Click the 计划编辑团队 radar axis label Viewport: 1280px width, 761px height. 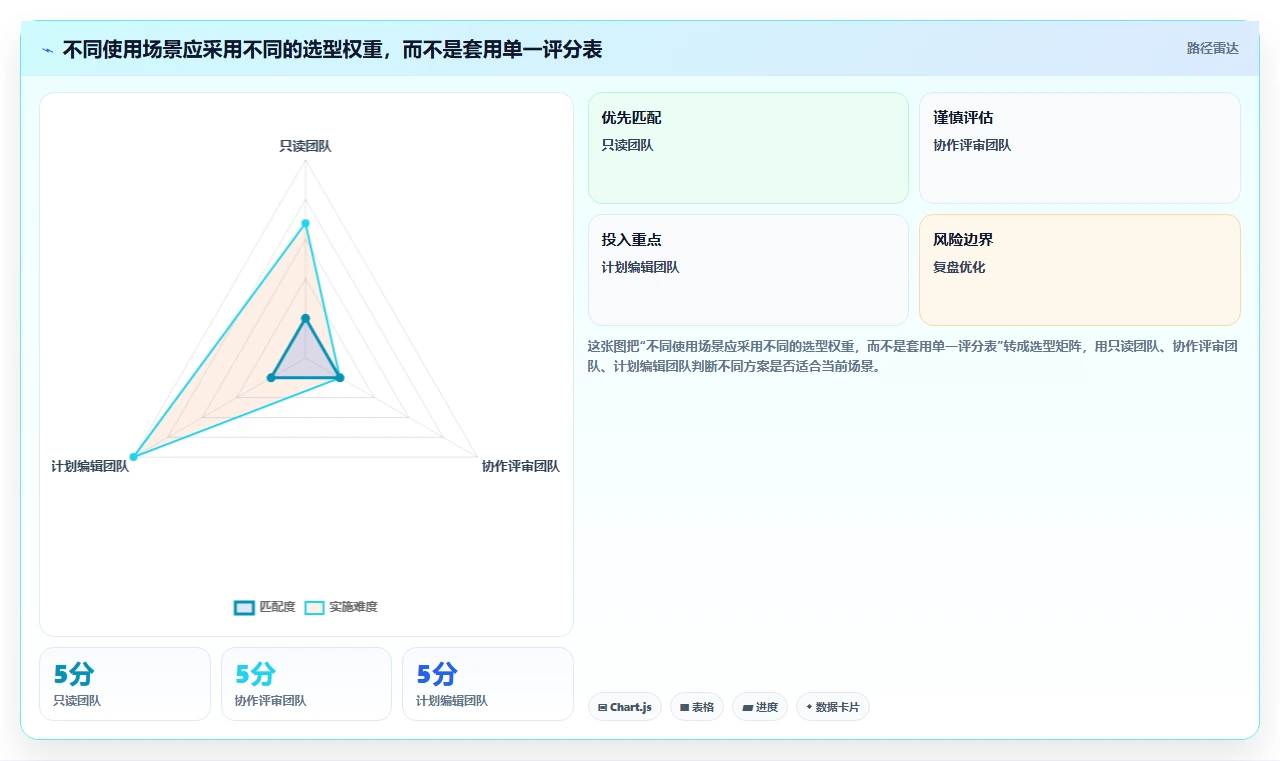[90, 466]
